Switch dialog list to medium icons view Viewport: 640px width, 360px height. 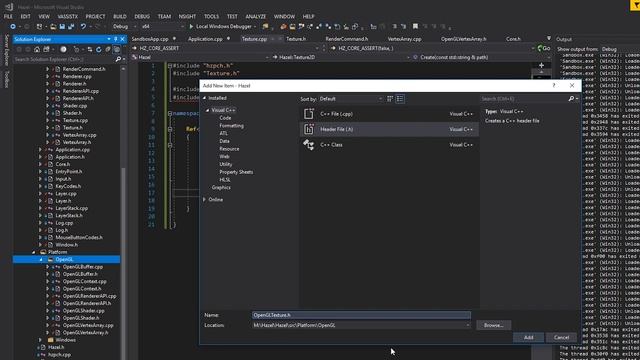(390, 99)
